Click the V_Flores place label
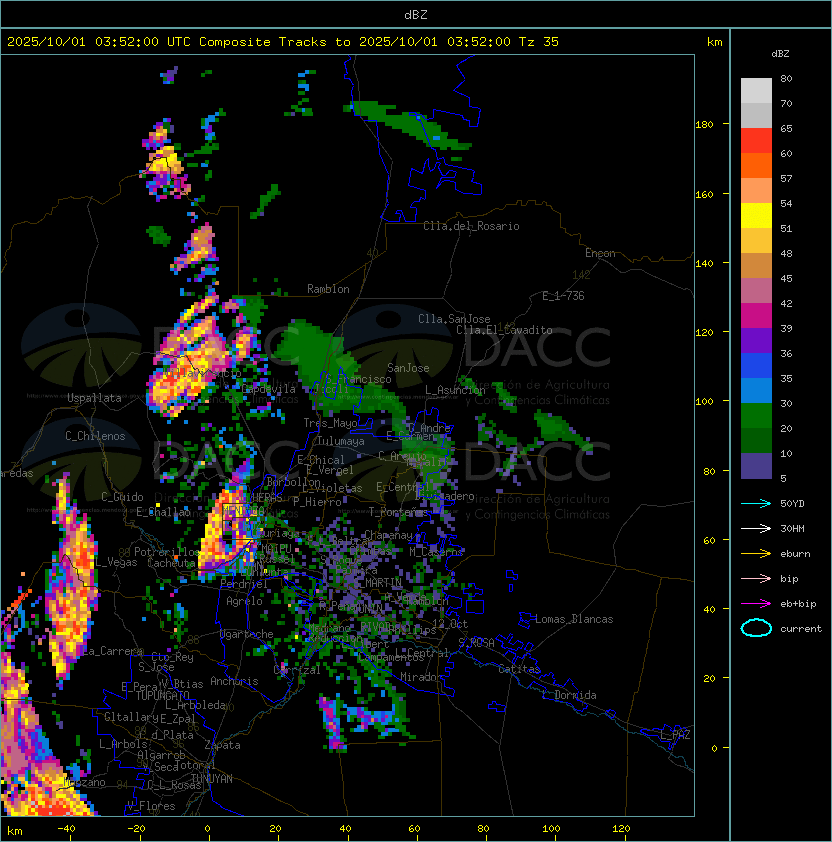 [151, 806]
